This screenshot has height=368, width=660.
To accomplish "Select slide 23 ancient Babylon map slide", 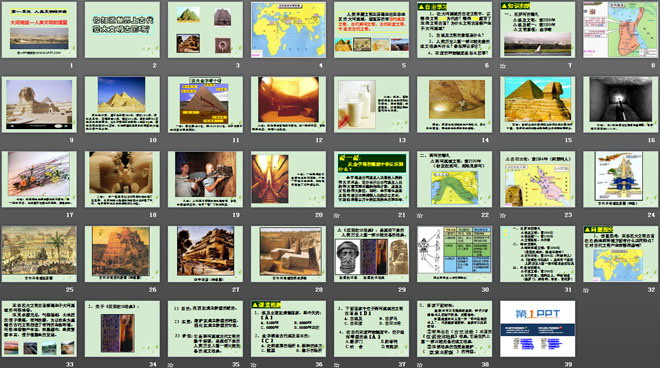I will pos(538,179).
